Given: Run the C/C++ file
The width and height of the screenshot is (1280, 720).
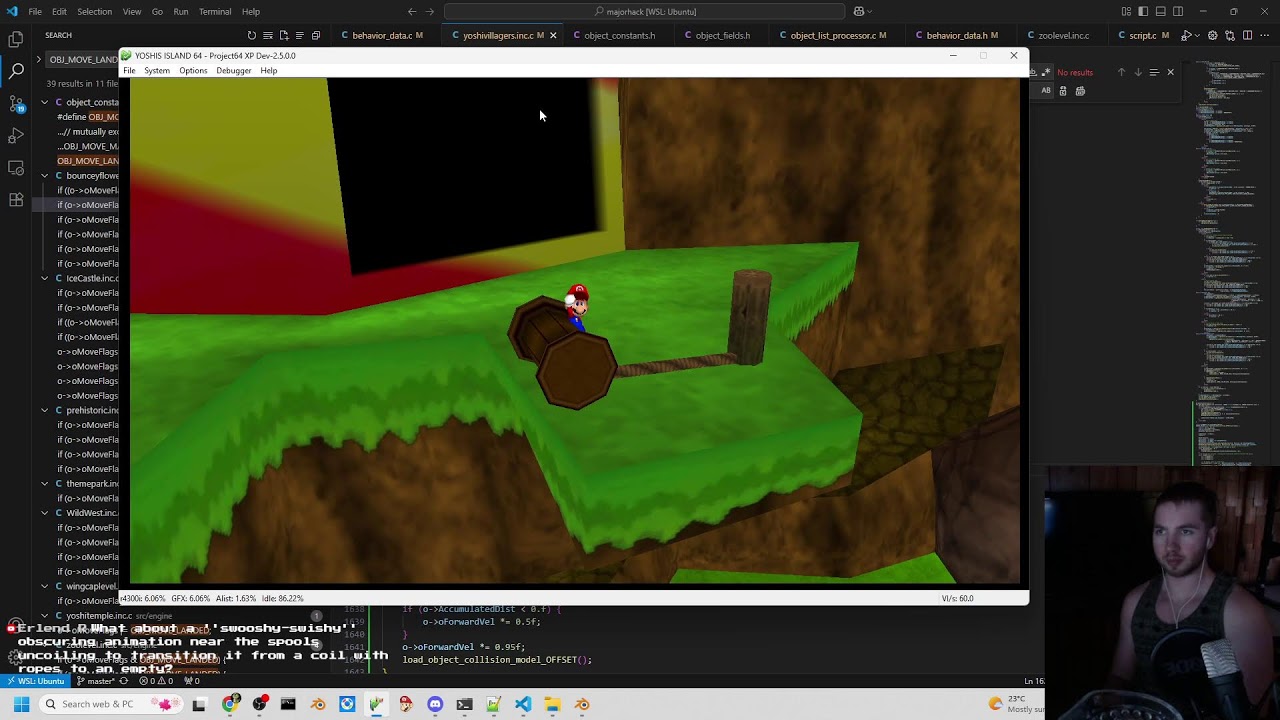Looking at the screenshot, I should coord(1185,35).
